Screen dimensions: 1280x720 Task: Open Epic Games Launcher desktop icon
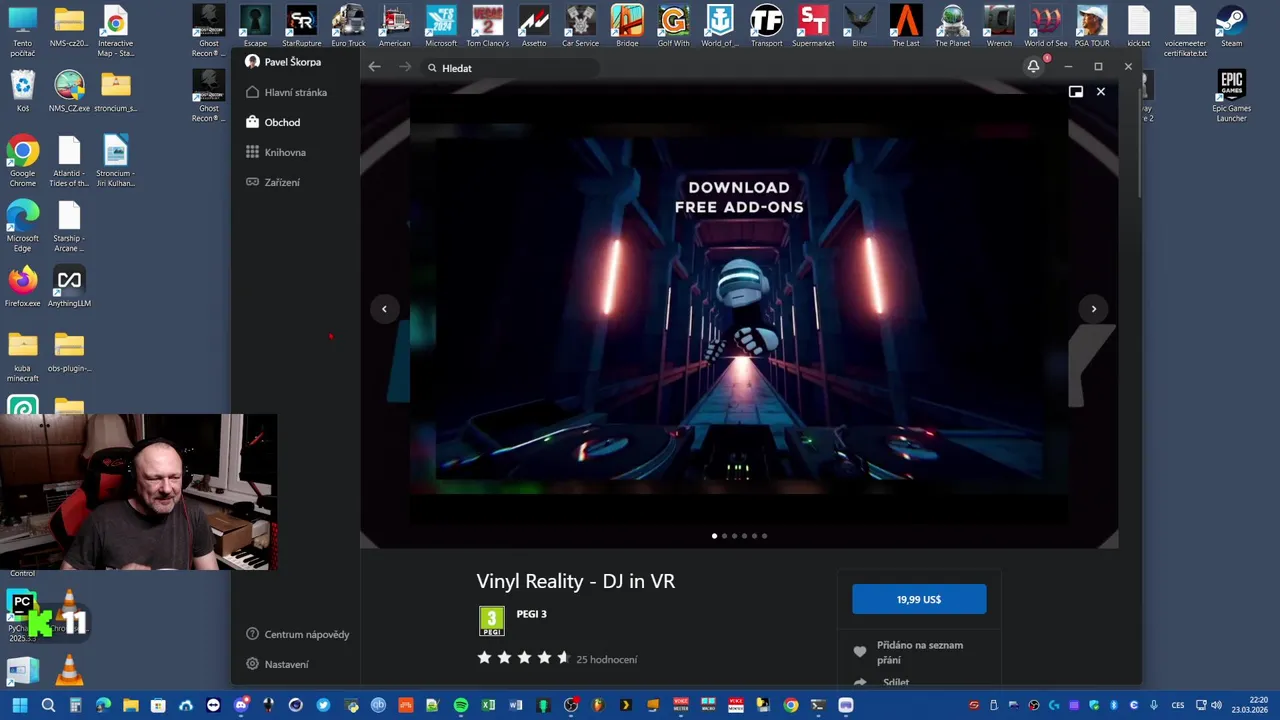click(x=1231, y=96)
